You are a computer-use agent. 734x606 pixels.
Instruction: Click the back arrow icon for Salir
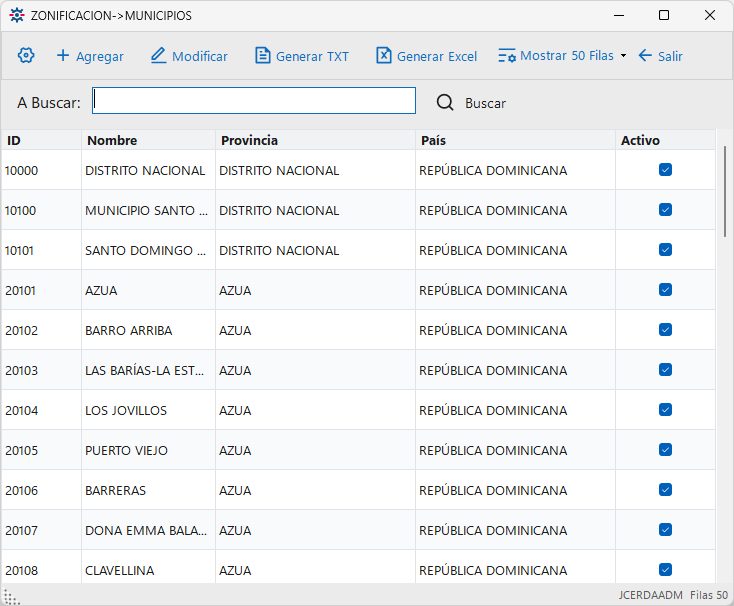coord(645,56)
